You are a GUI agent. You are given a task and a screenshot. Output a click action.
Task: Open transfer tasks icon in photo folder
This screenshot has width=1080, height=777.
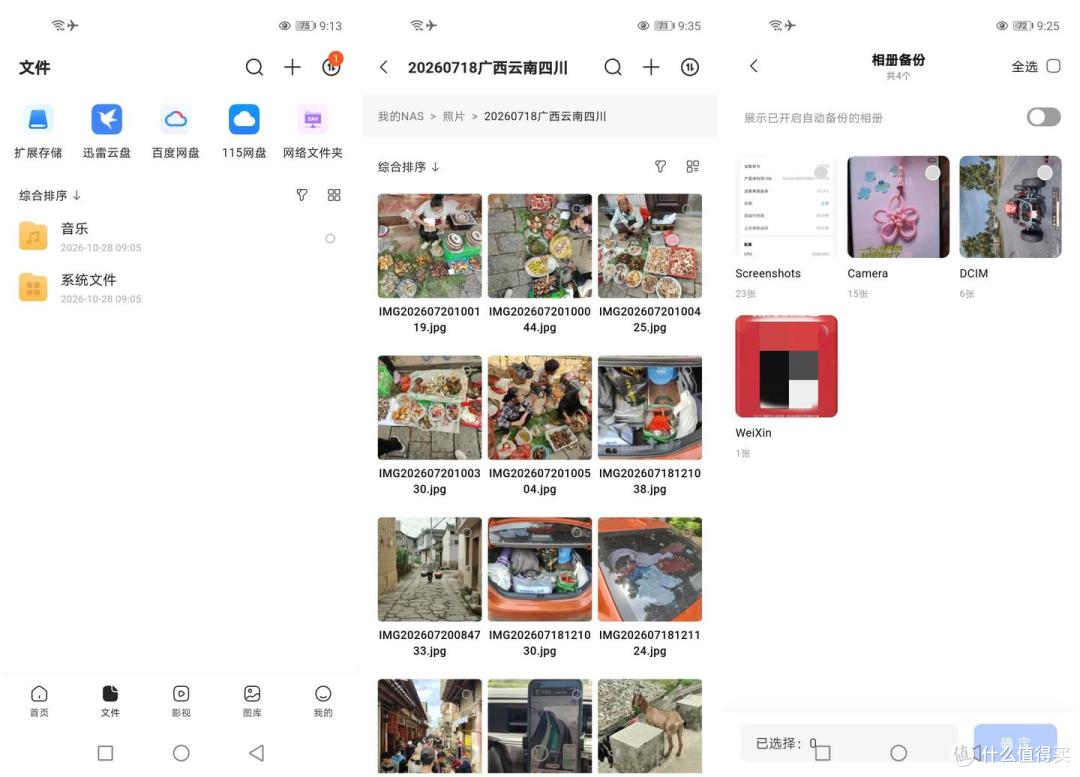pos(689,67)
